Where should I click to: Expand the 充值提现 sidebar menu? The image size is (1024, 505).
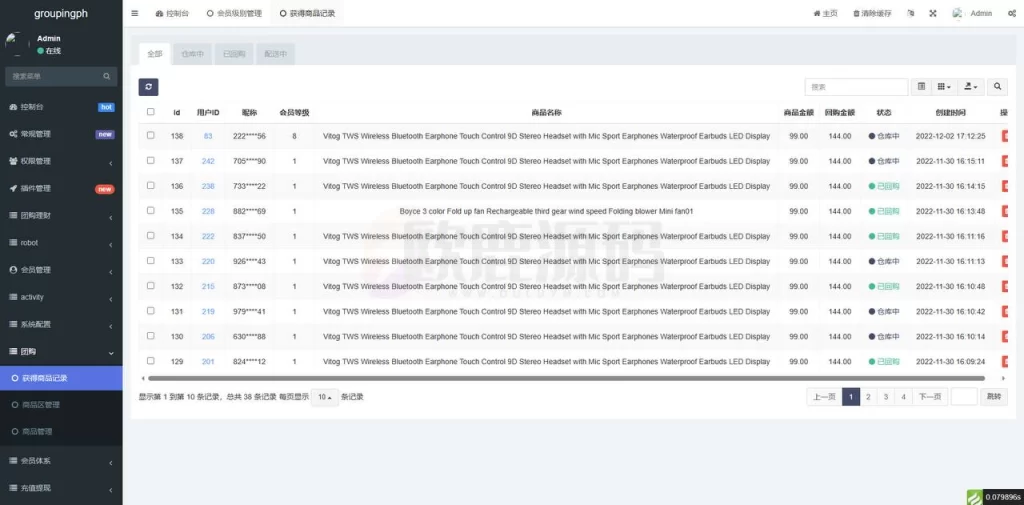click(61, 488)
